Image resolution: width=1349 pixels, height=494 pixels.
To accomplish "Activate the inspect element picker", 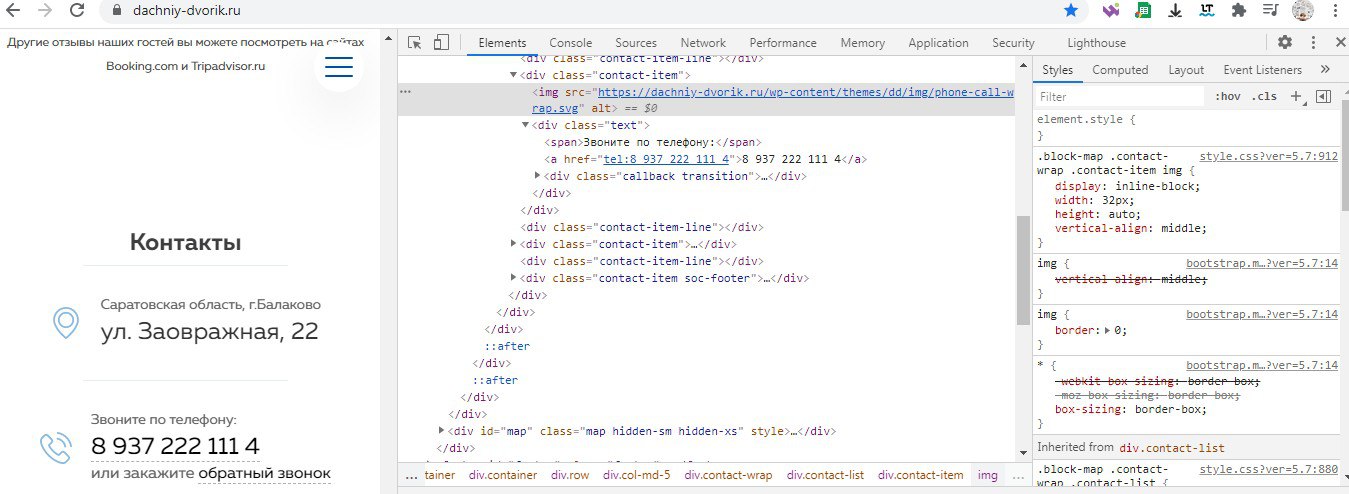I will (x=415, y=42).
